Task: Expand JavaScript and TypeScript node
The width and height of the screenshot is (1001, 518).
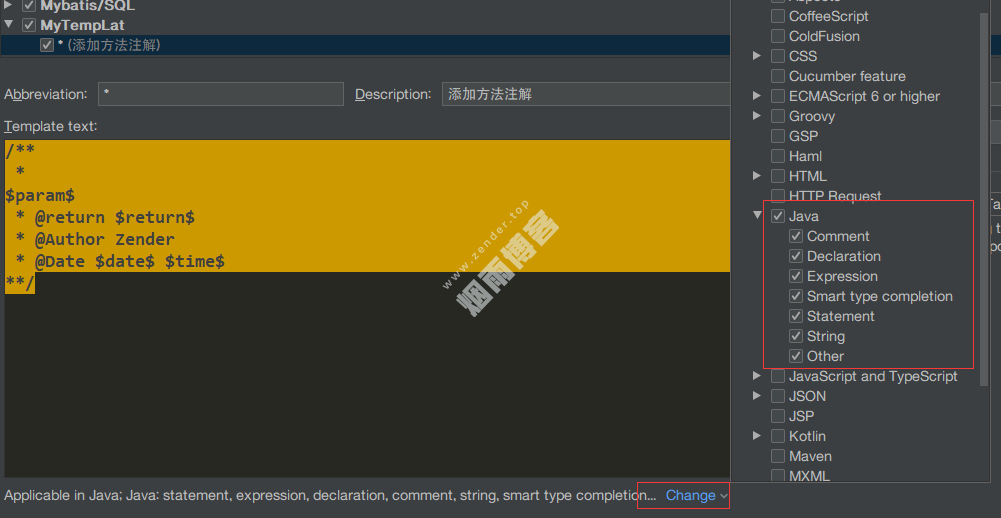Action: (x=758, y=376)
